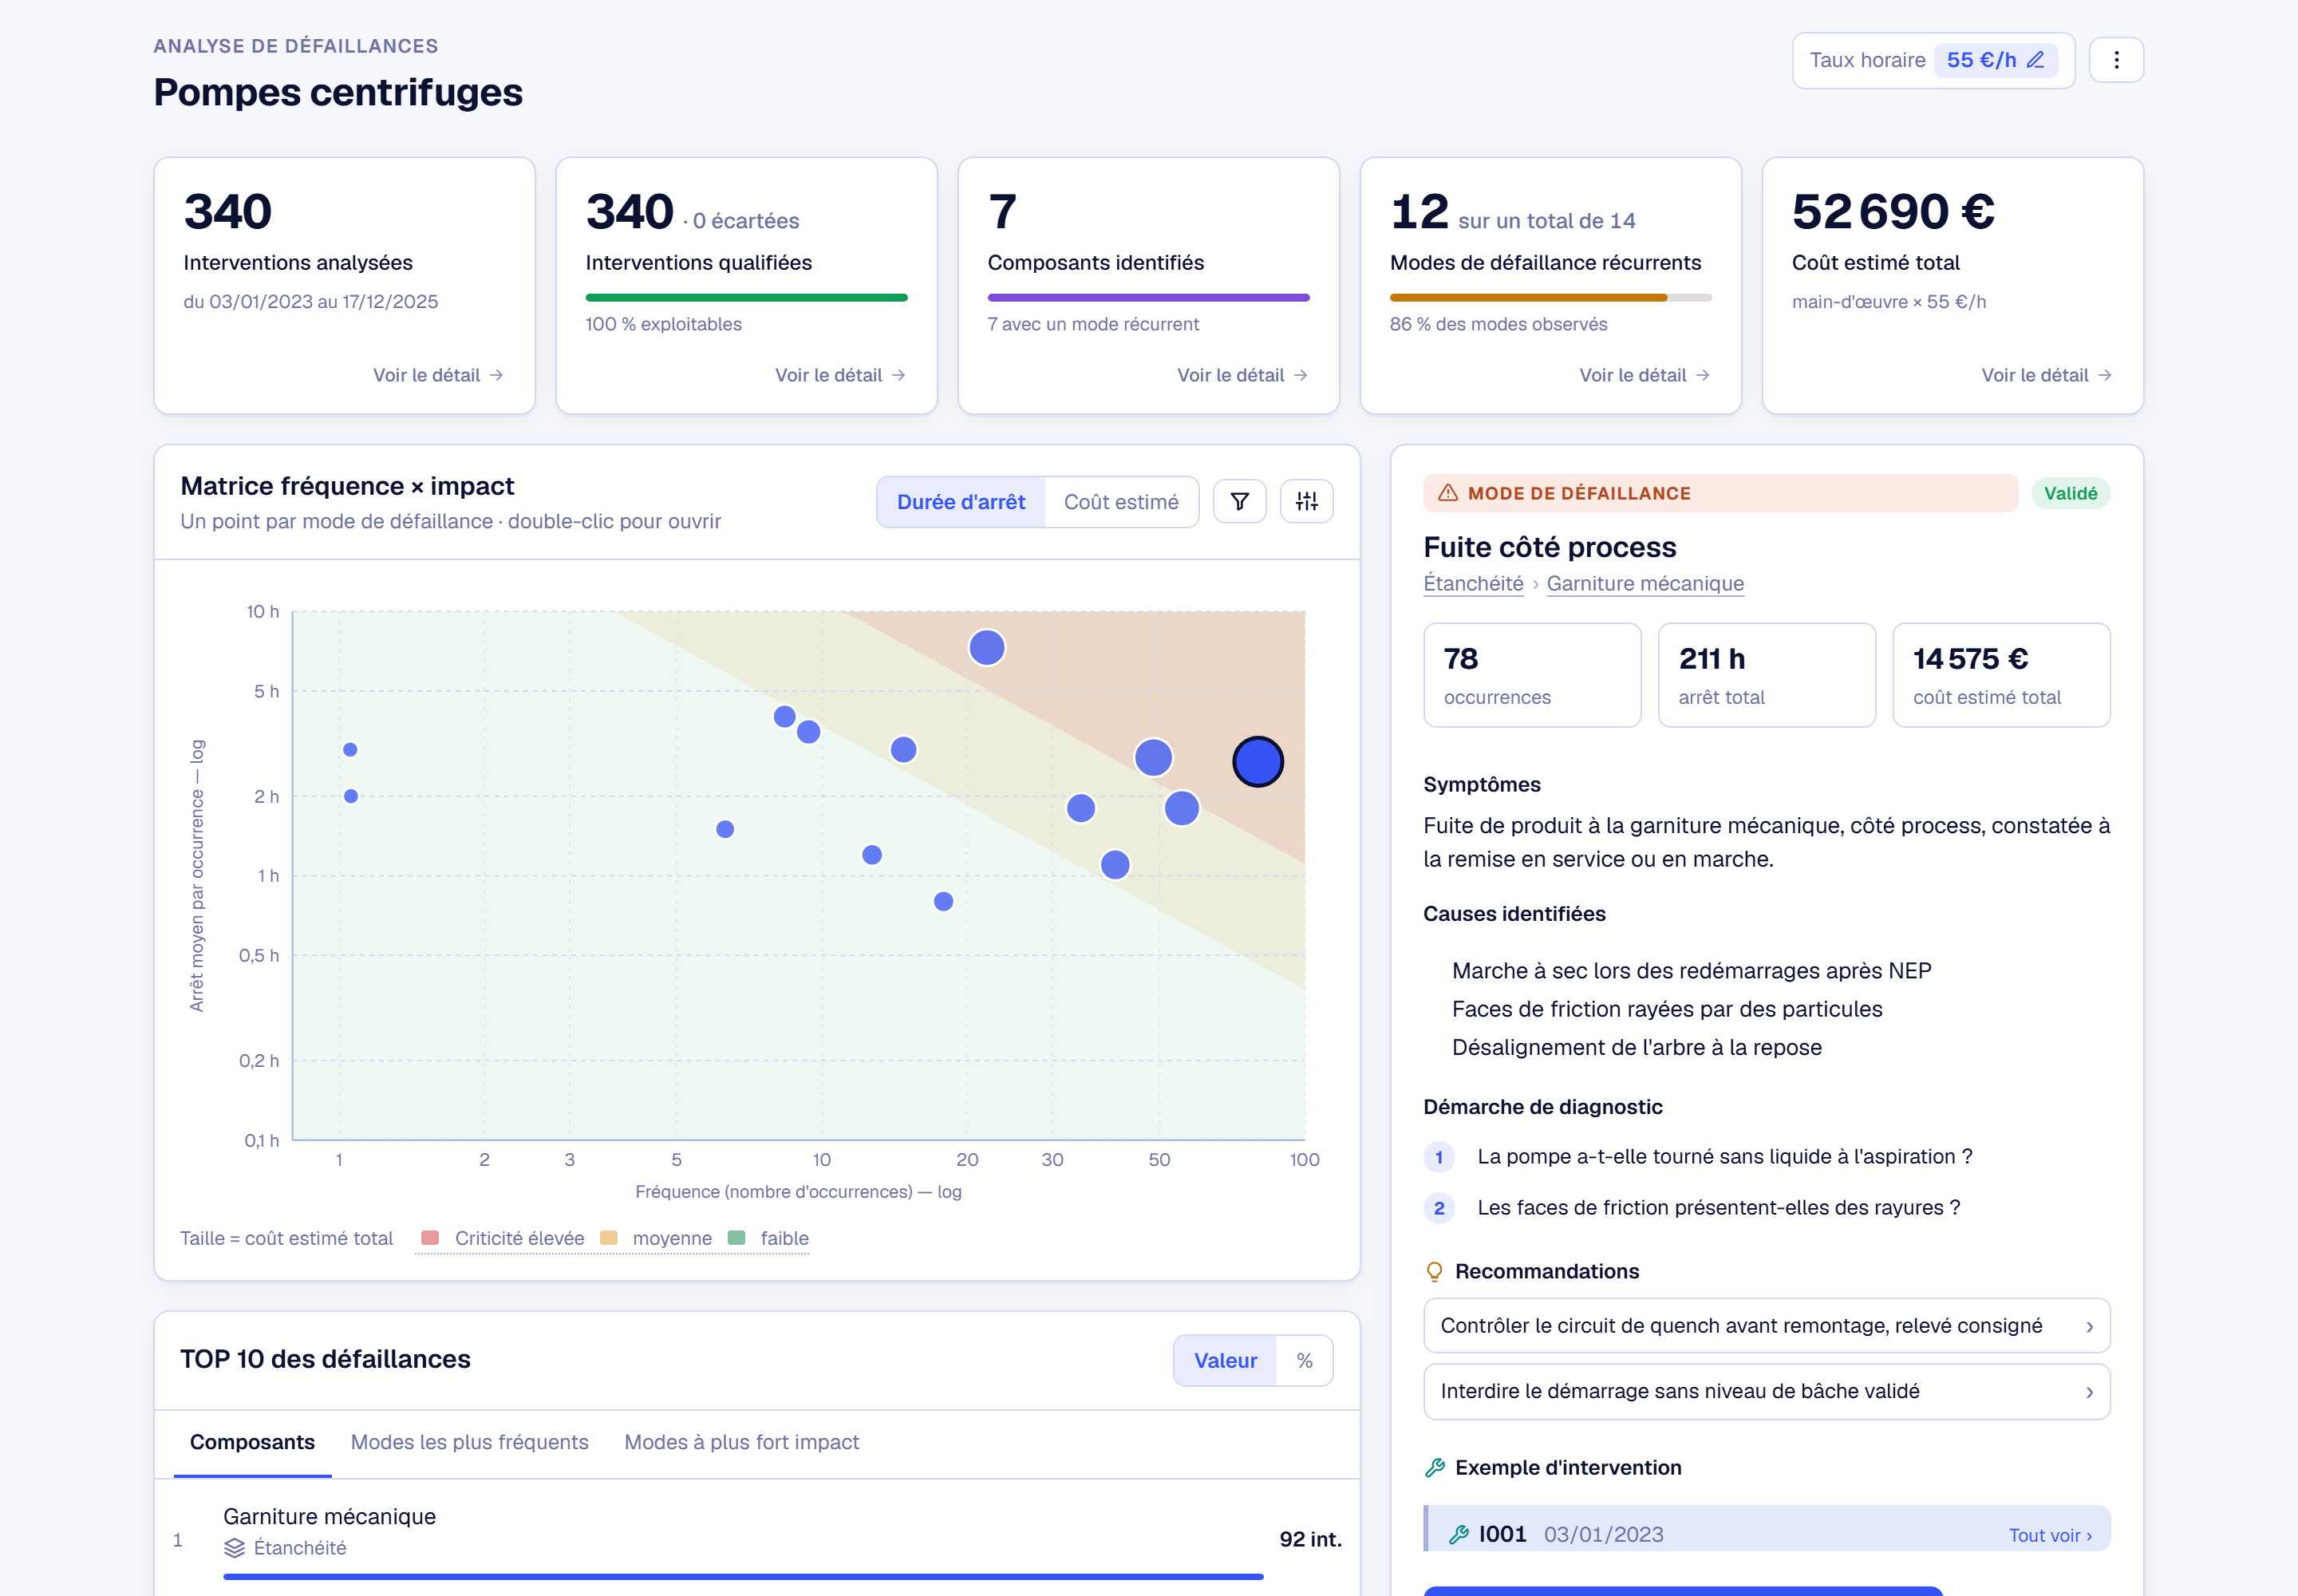This screenshot has width=2298, height=1596.
Task: Click the lightbulb icon beside Recommandations
Action: [1434, 1271]
